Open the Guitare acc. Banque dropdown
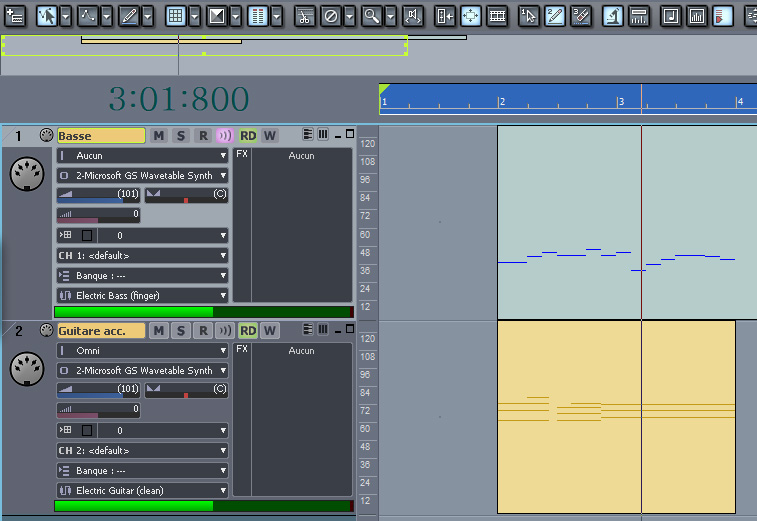 (x=142, y=471)
